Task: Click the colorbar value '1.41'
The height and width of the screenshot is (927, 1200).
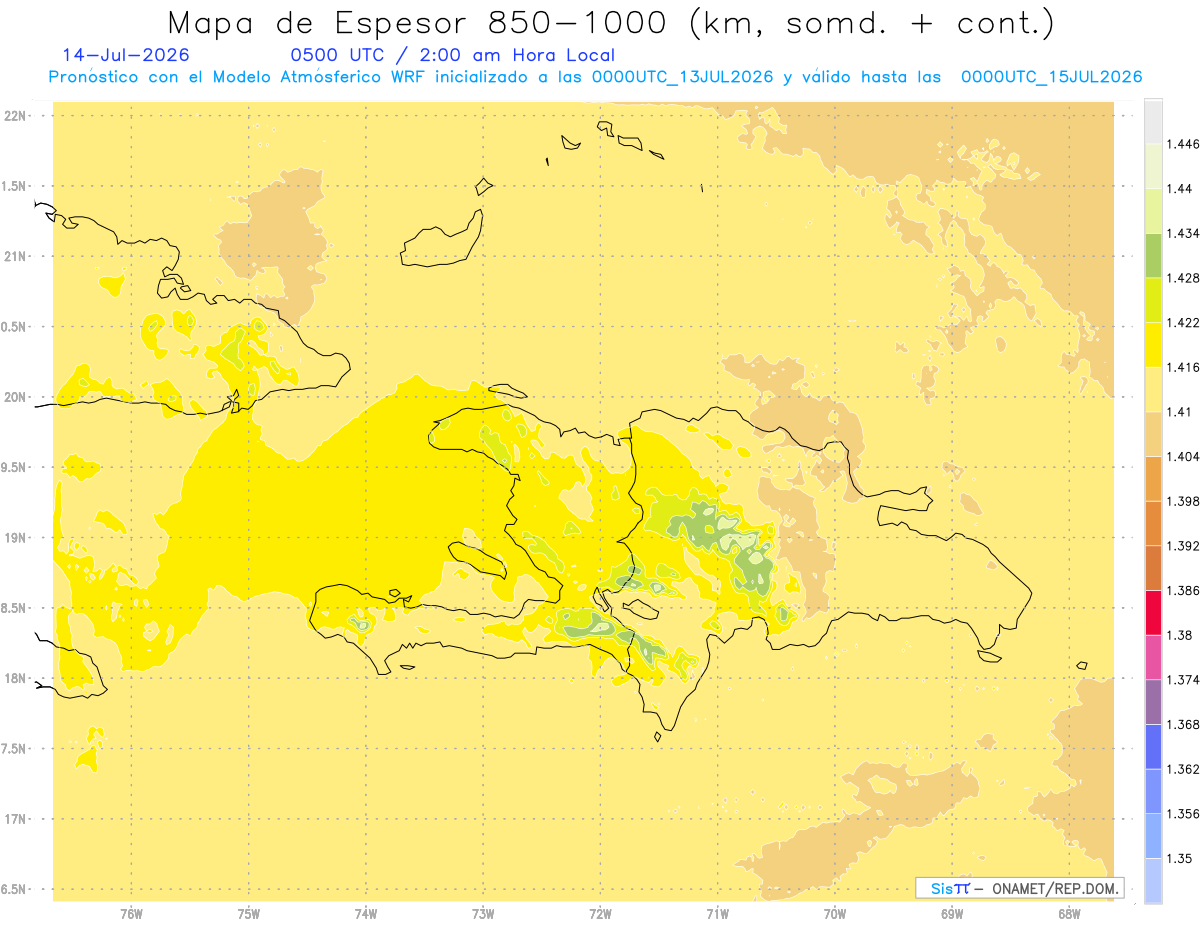Action: coord(1179,412)
